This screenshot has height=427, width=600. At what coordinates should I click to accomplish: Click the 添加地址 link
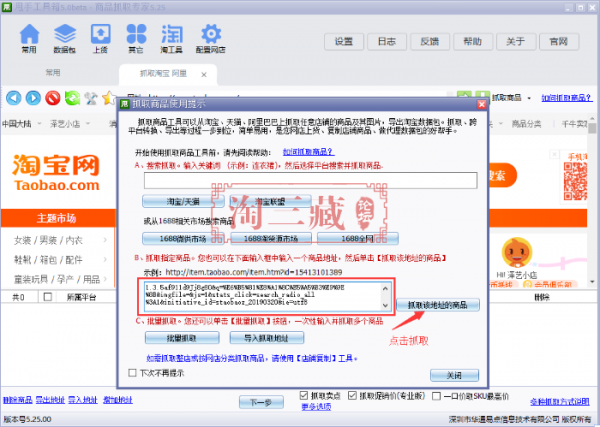[x=117, y=400]
